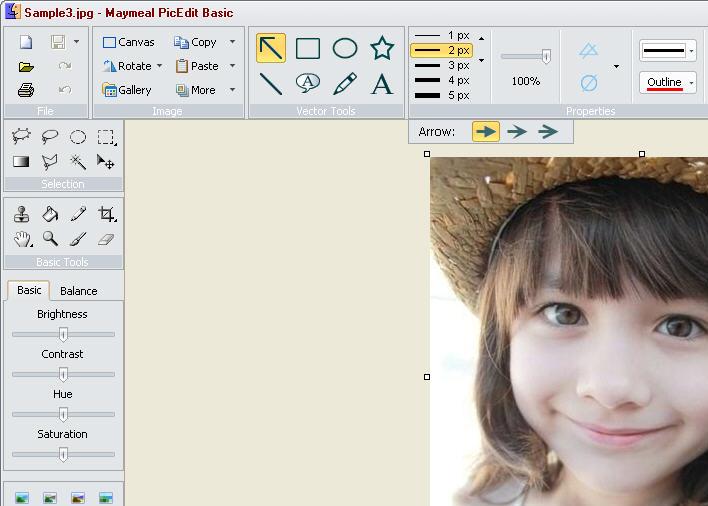Open the line style combo box
This screenshot has height=506, width=708.
coord(668,50)
